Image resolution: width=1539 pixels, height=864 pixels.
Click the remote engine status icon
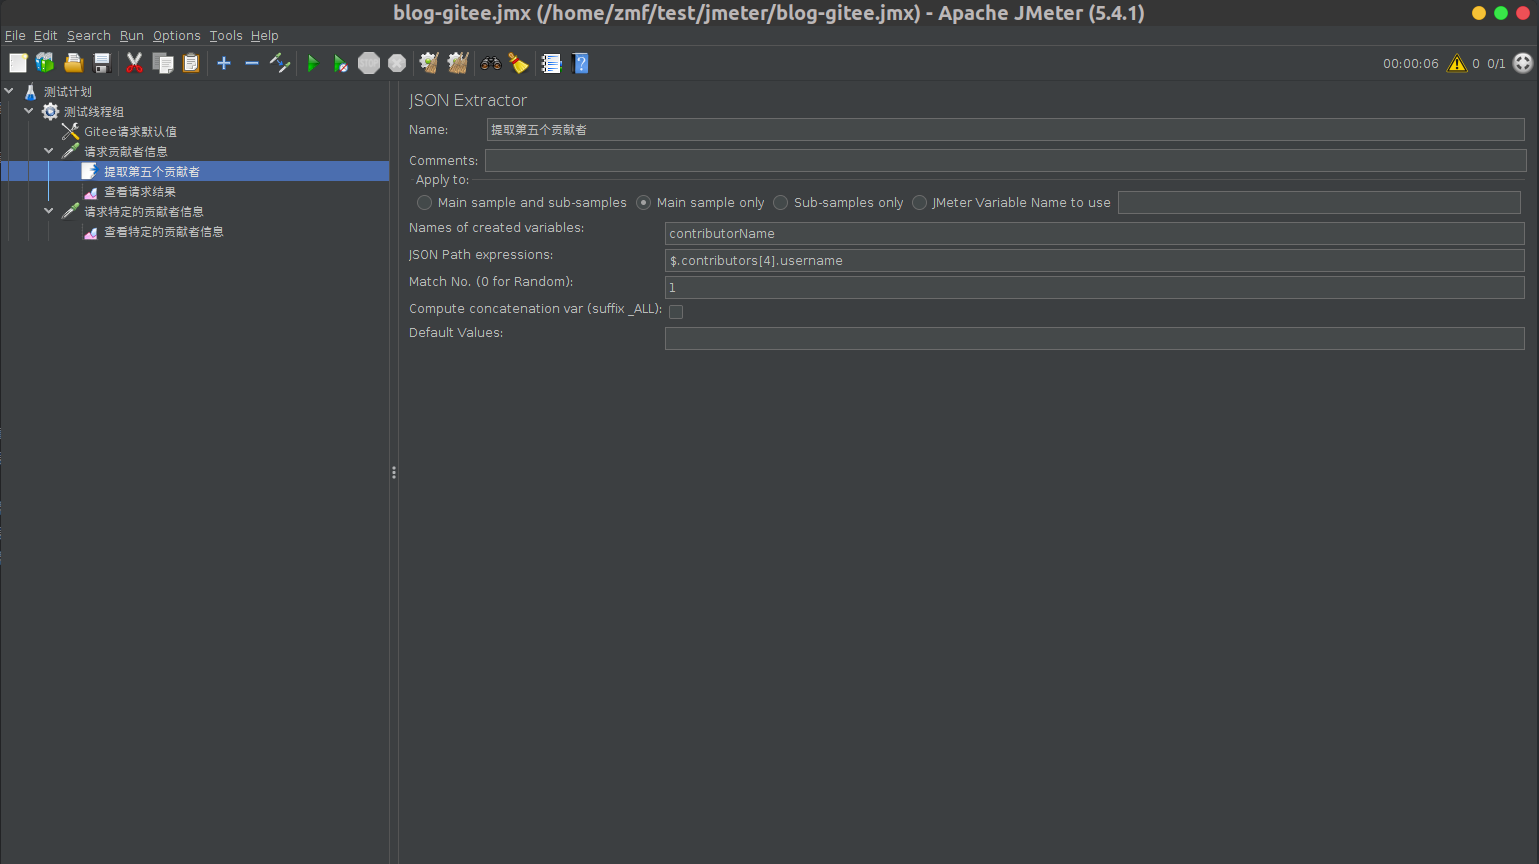tap(1523, 63)
